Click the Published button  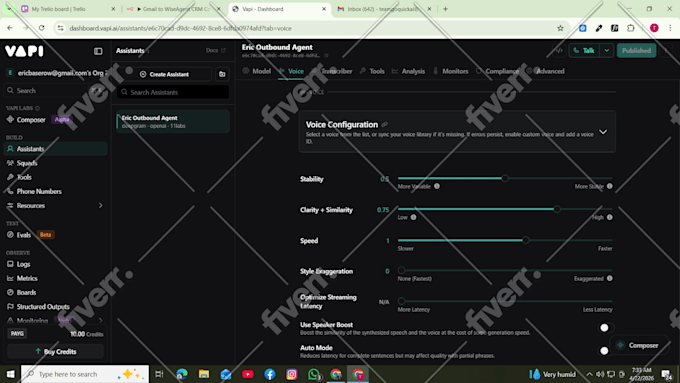point(636,50)
